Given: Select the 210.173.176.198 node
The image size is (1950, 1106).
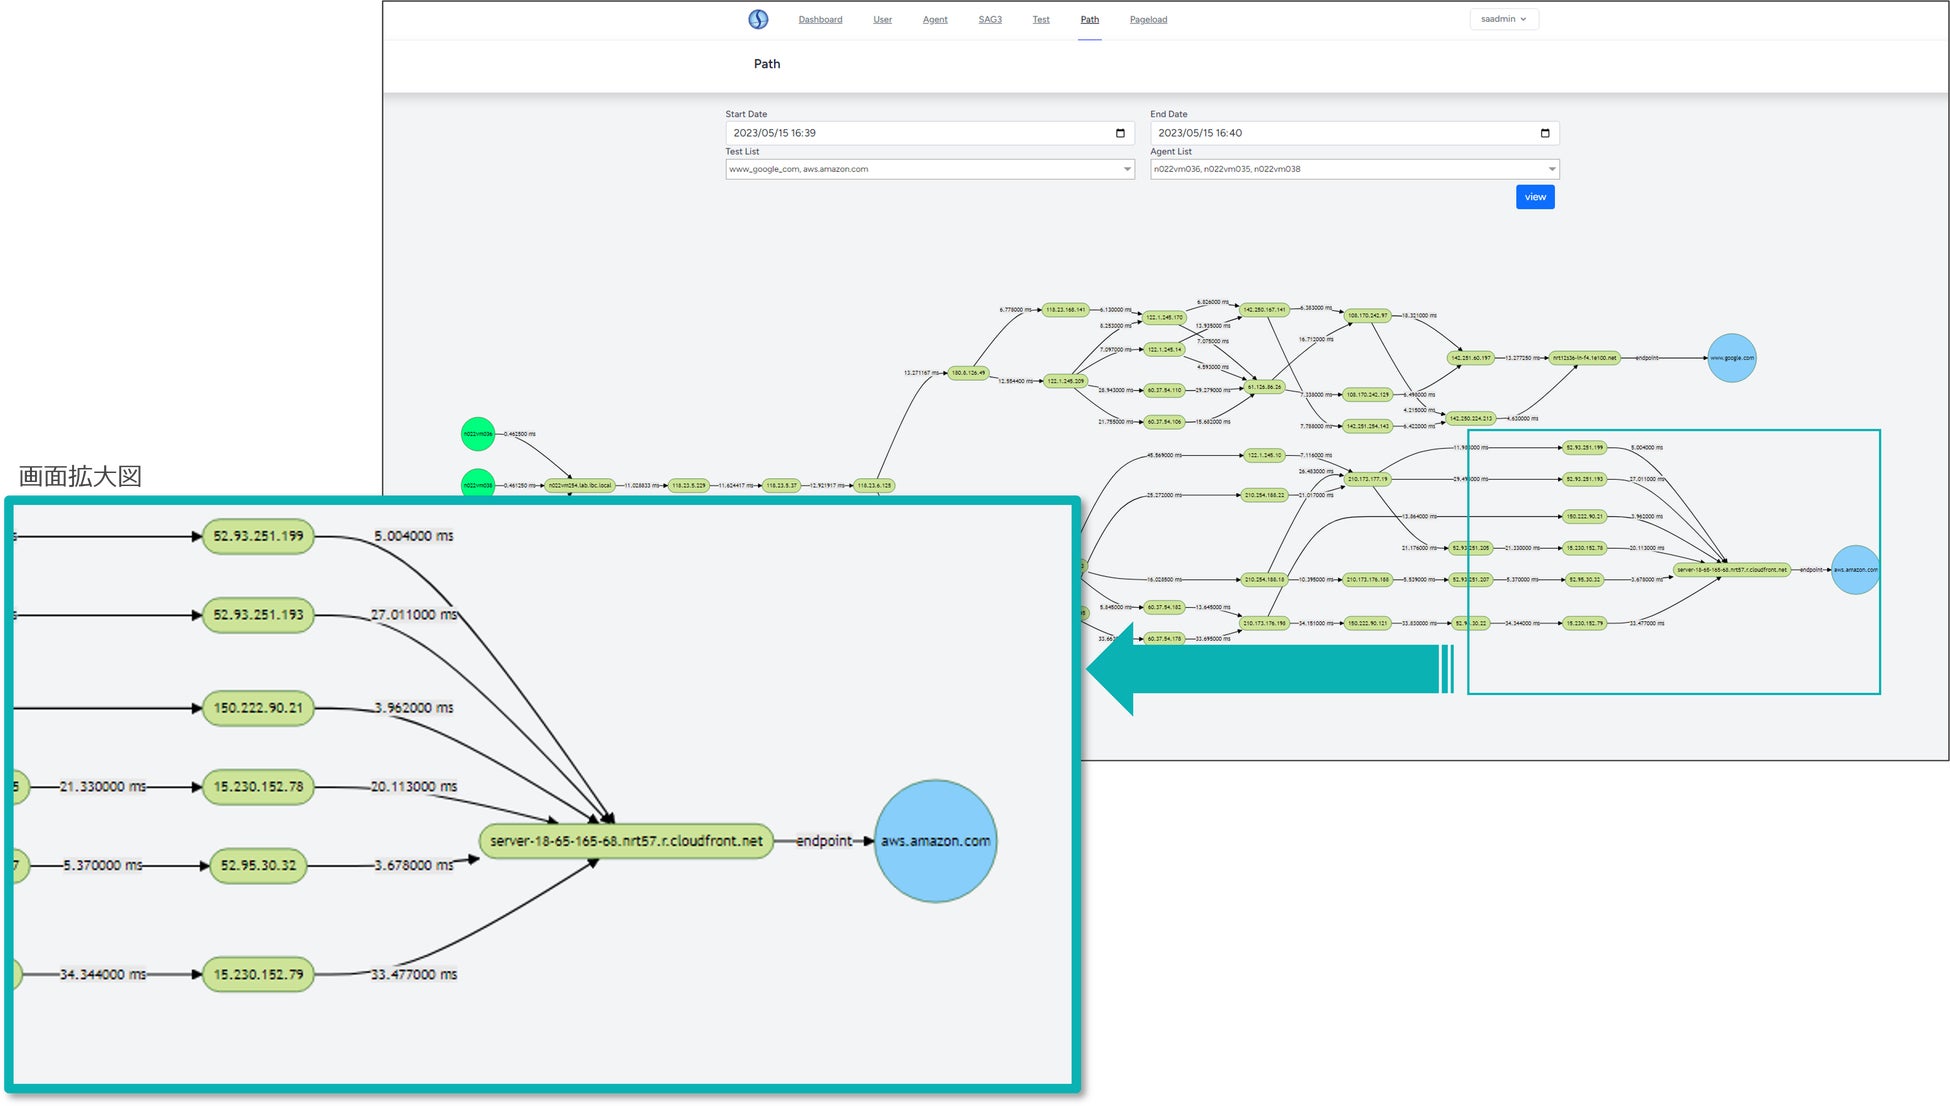Looking at the screenshot, I should pyautogui.click(x=1264, y=624).
